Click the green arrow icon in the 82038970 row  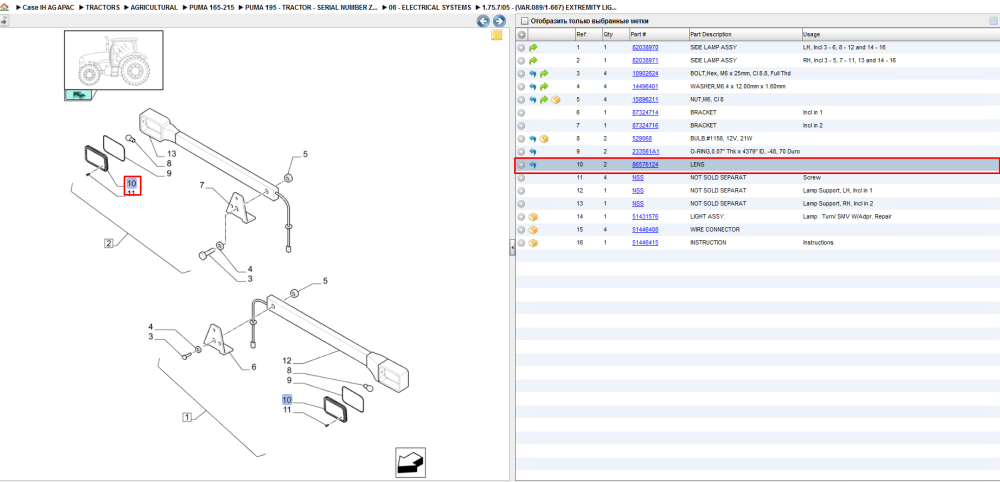click(533, 47)
